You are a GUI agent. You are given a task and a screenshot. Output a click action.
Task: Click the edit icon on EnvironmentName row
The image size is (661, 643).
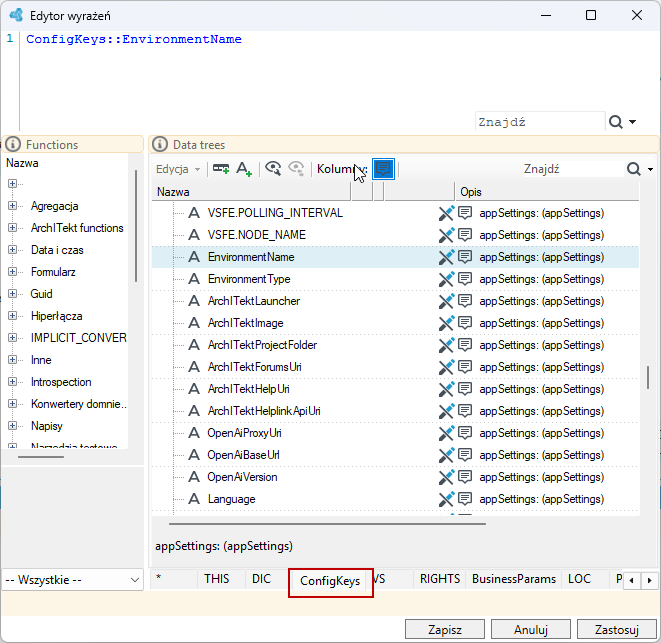click(446, 257)
